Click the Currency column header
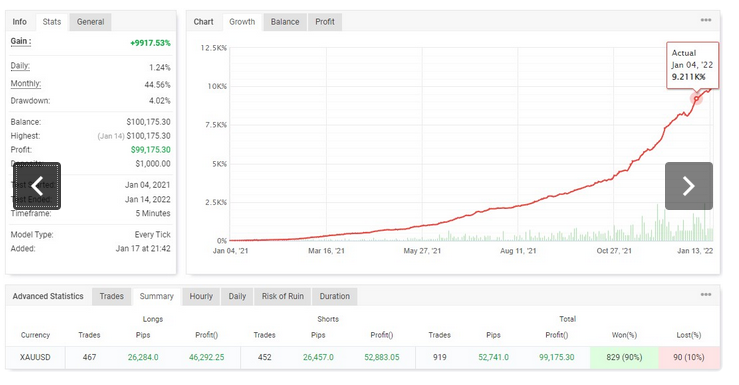Viewport: 739px width, 385px height. pyautogui.click(x=35, y=335)
